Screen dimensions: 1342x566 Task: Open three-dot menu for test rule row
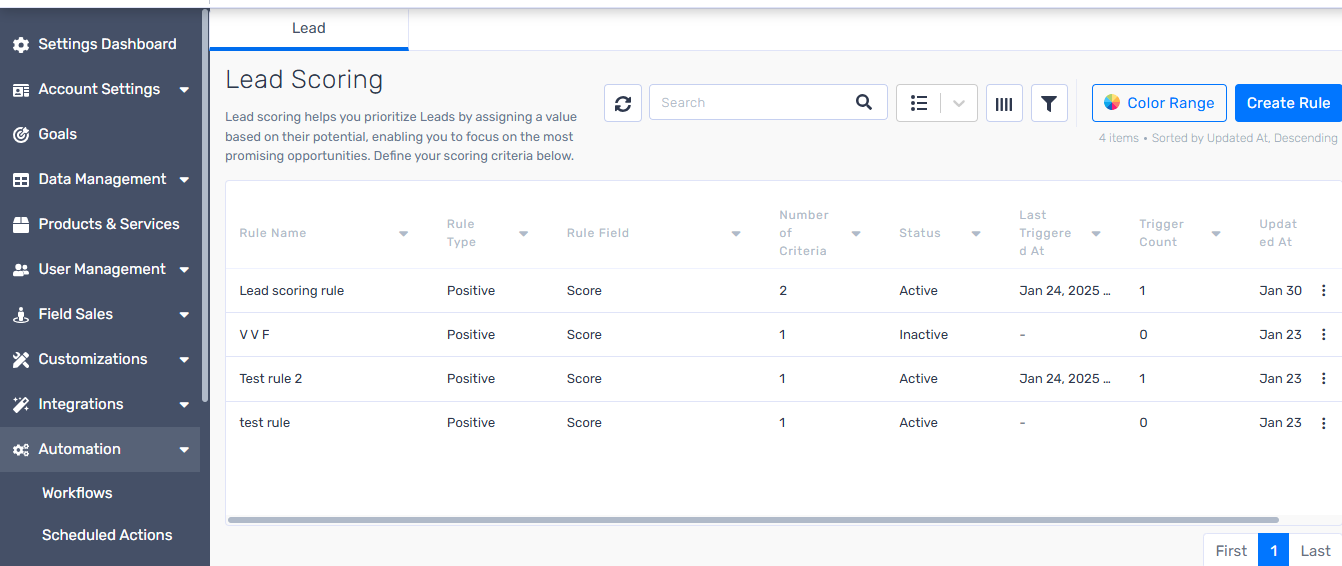pyautogui.click(x=1324, y=423)
